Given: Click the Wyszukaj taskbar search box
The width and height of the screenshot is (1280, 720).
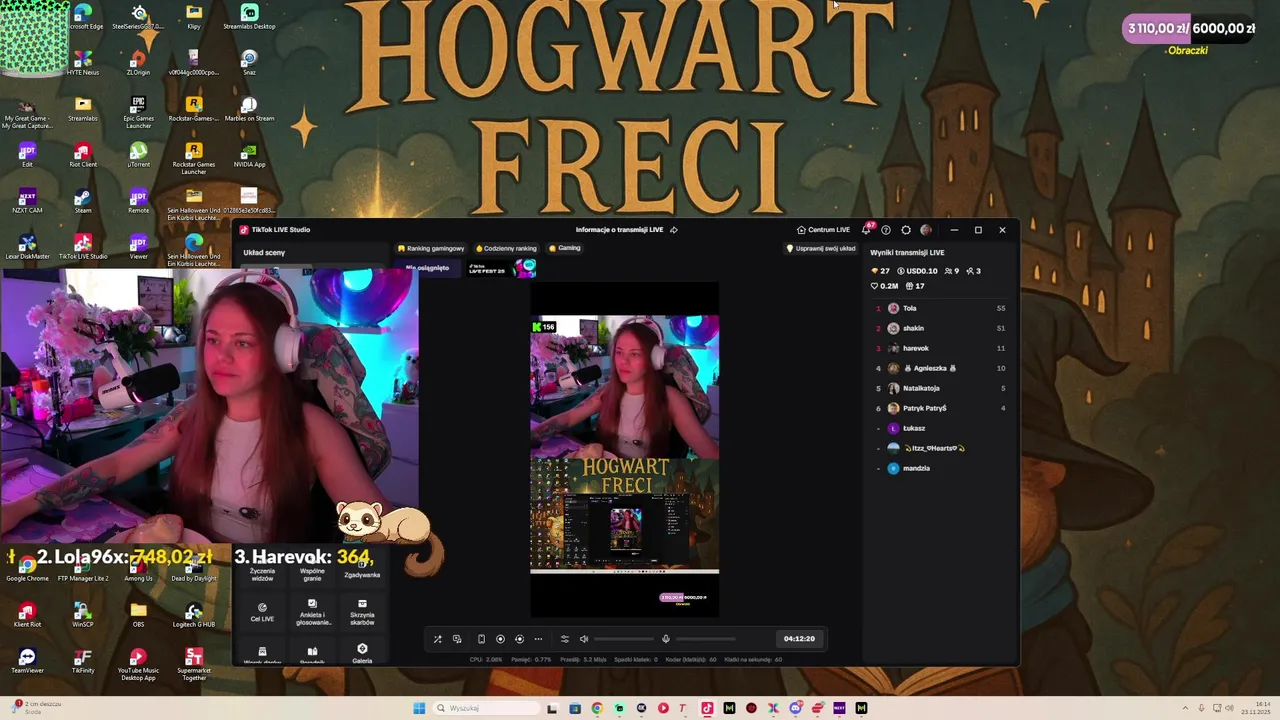Looking at the screenshot, I should click(x=485, y=708).
